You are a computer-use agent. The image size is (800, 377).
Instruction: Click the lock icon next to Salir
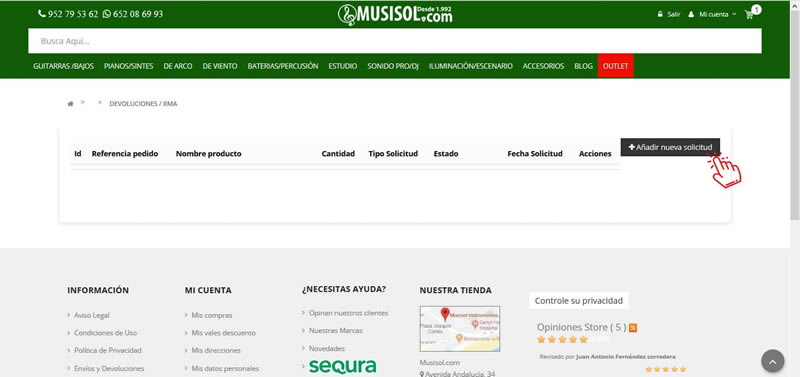pos(660,14)
